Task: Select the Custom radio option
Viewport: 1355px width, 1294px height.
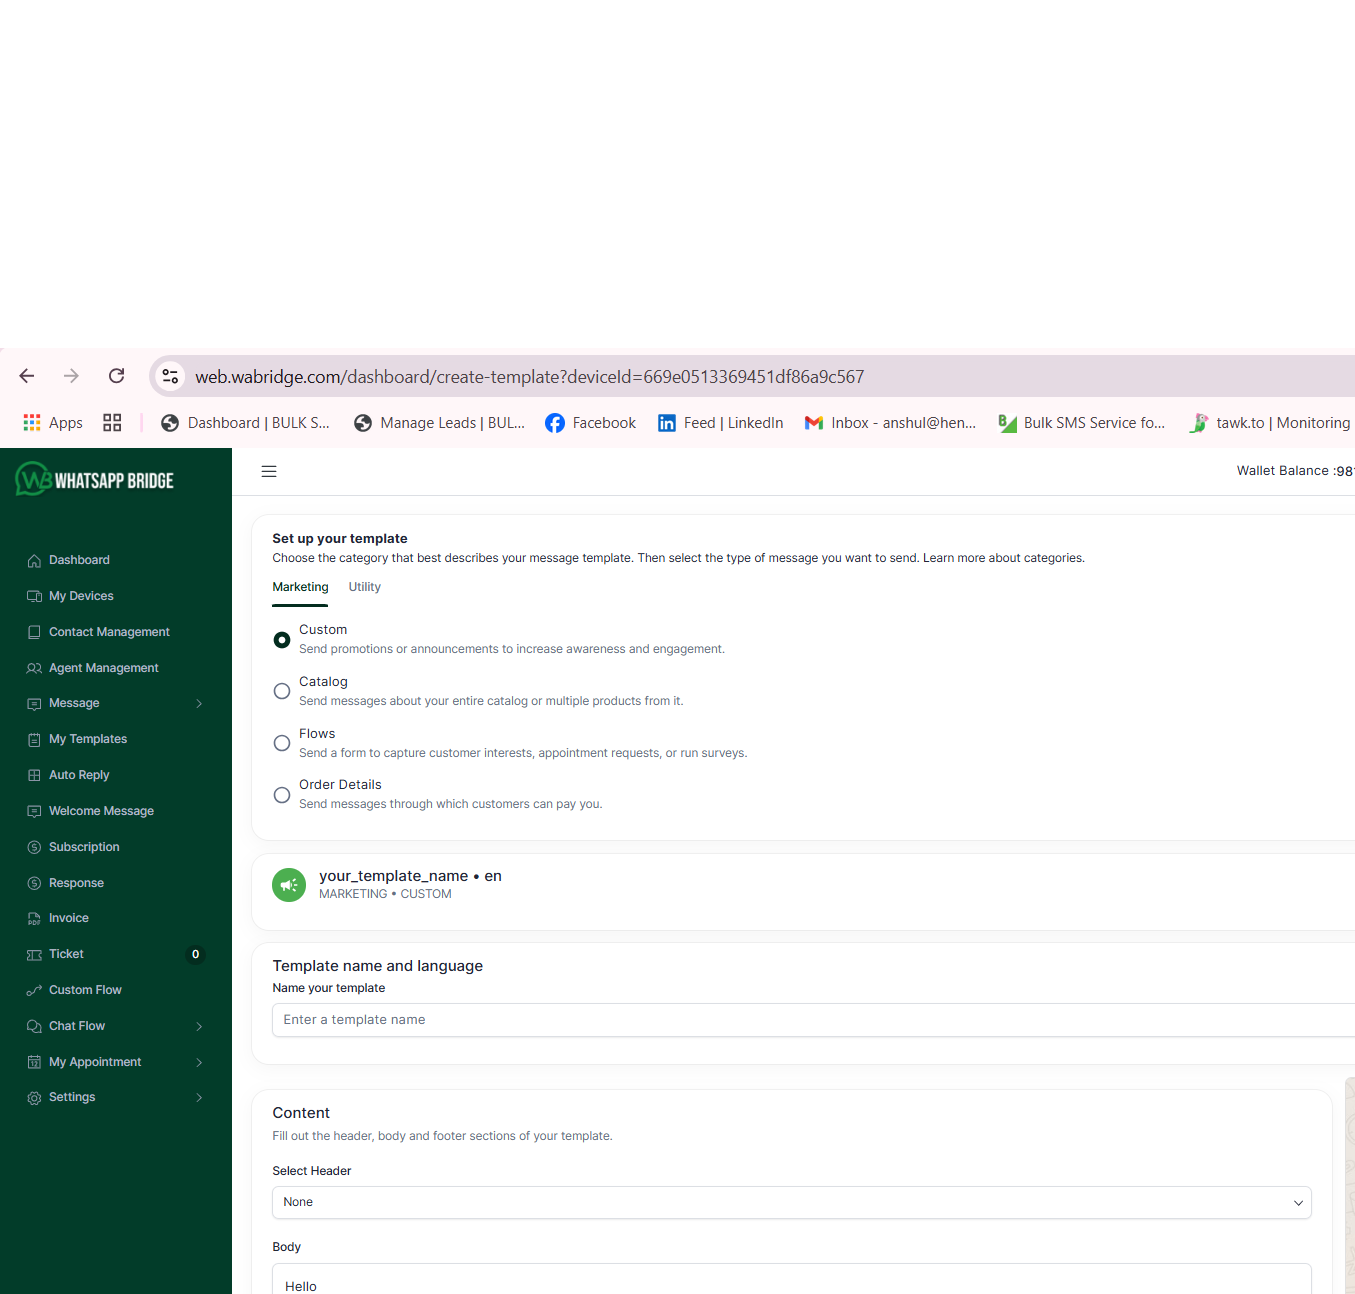Action: 282,639
